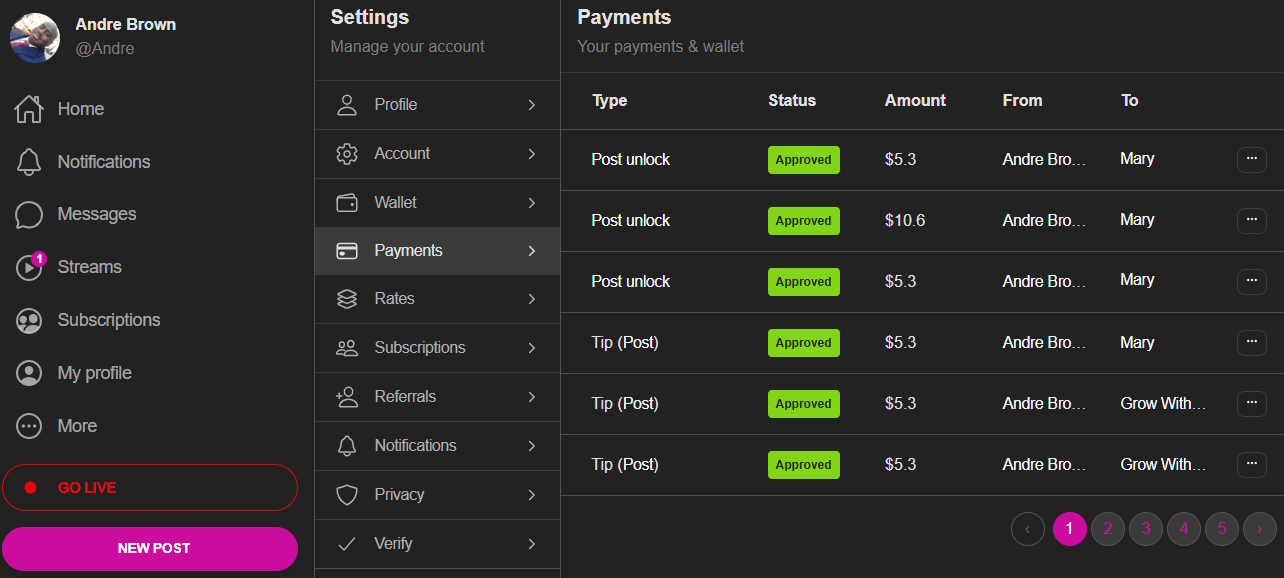
Task: Expand the Profile settings chevron
Action: click(x=532, y=105)
